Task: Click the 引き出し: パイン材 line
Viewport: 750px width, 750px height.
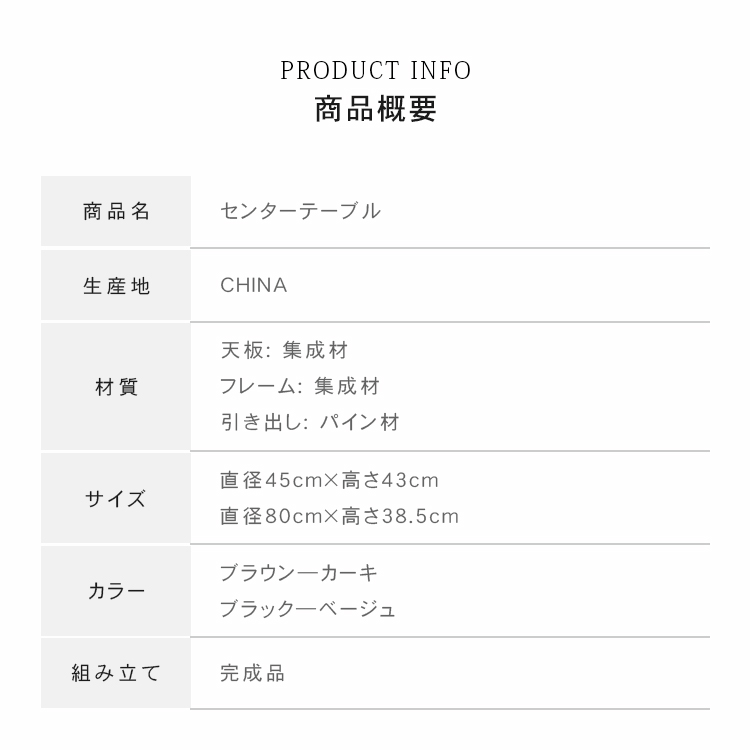Action: click(x=309, y=422)
